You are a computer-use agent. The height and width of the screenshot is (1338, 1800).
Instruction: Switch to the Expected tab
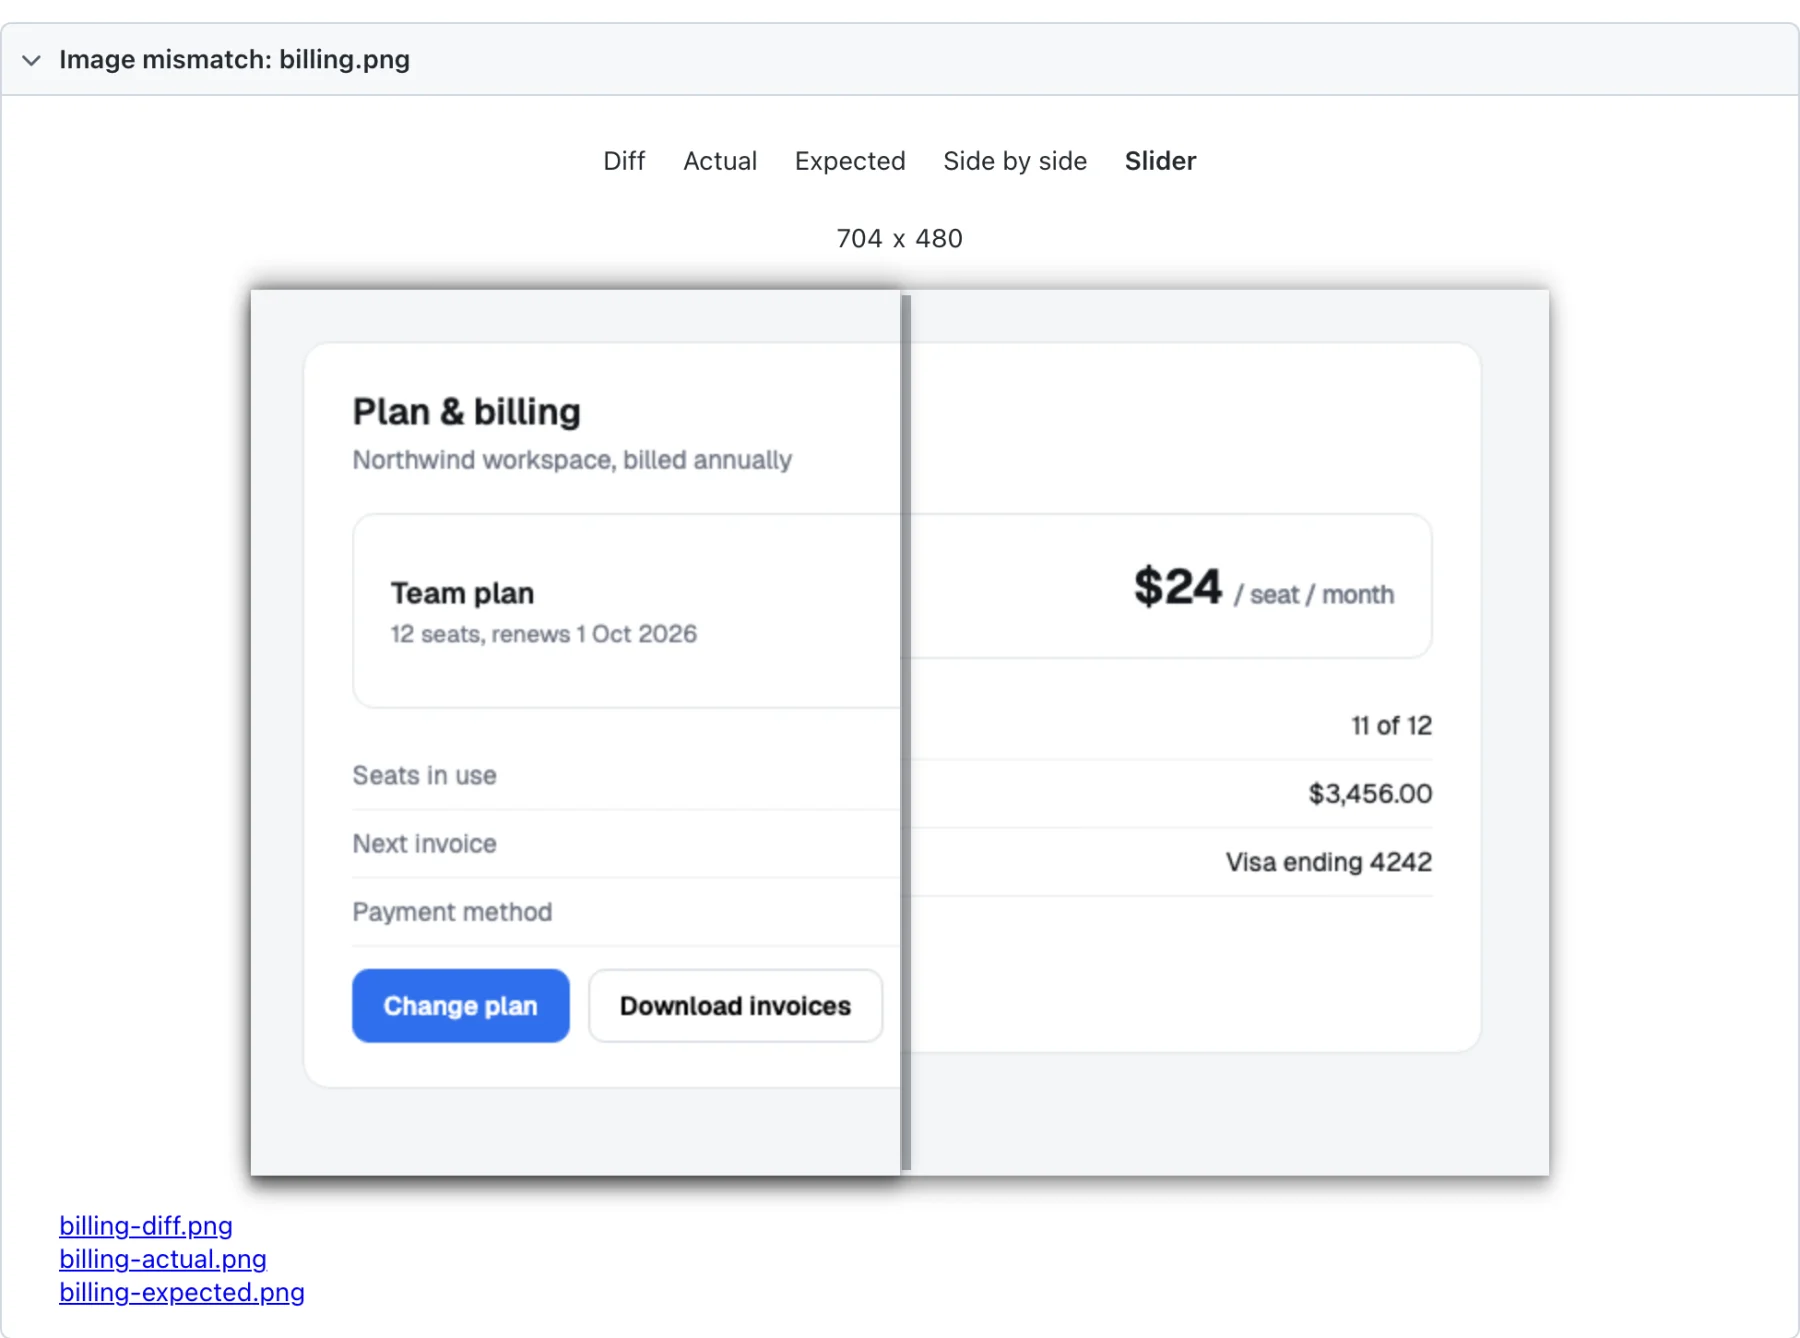[850, 161]
